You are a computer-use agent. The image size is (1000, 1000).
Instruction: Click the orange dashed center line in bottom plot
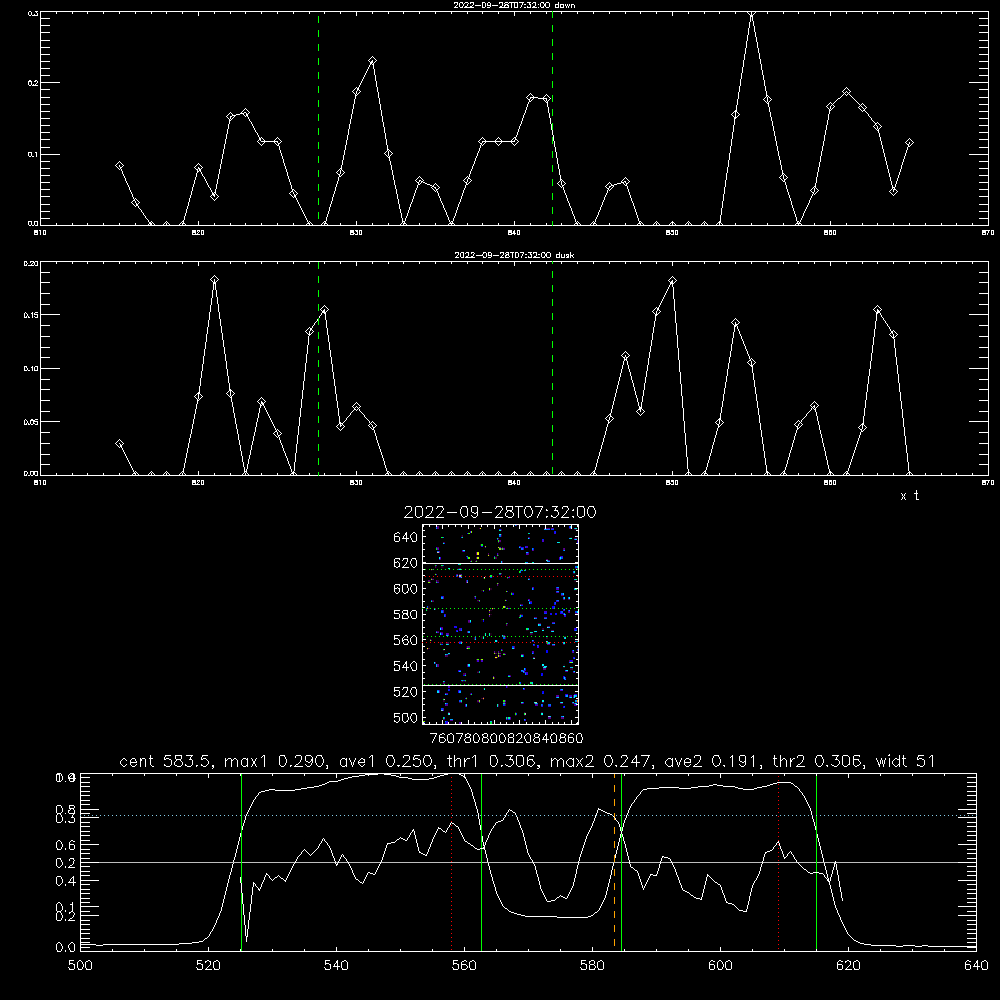pos(615,861)
